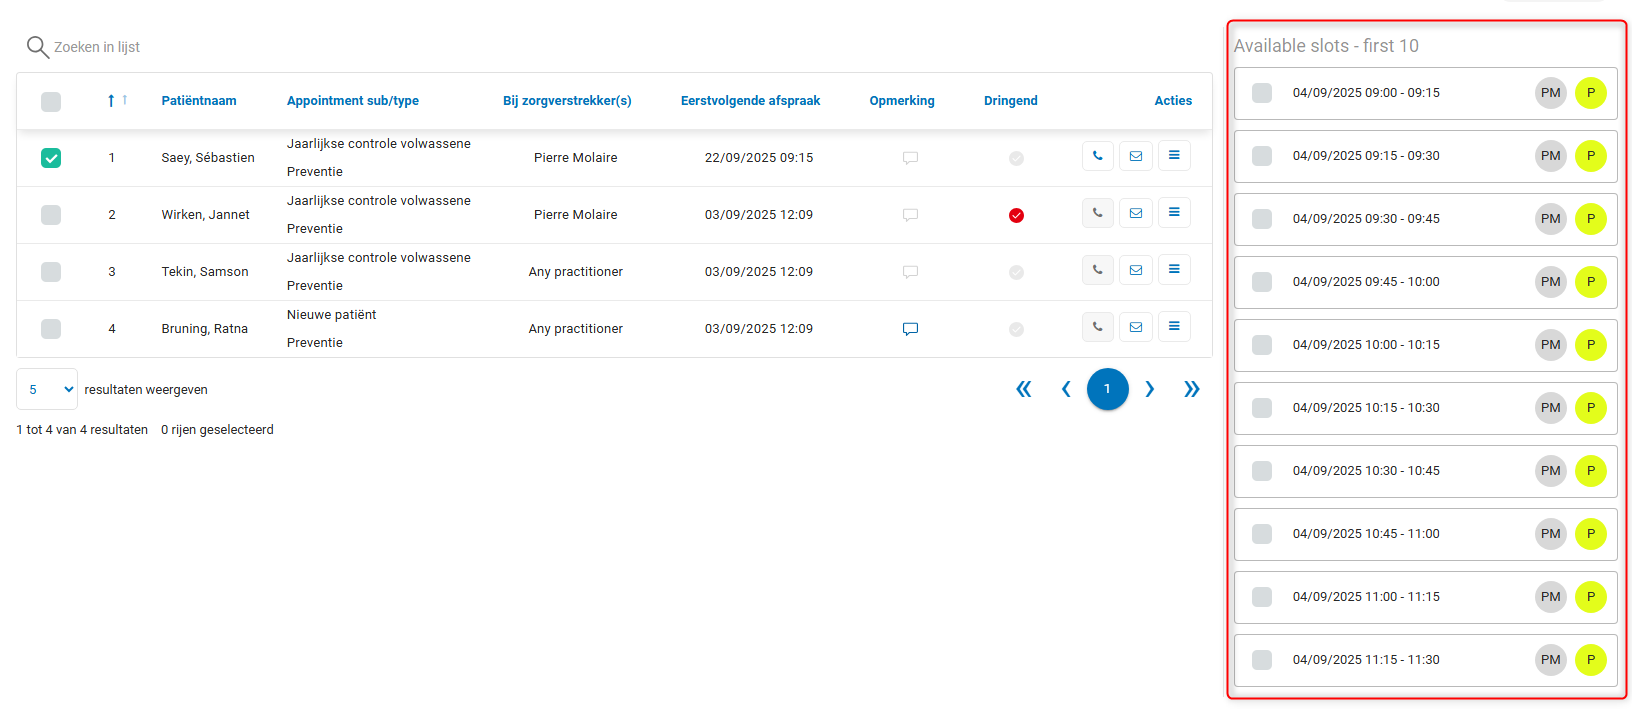This screenshot has height=709, width=1632.
Task: Open results-per-page dropdown showing 5
Action: coord(47,389)
